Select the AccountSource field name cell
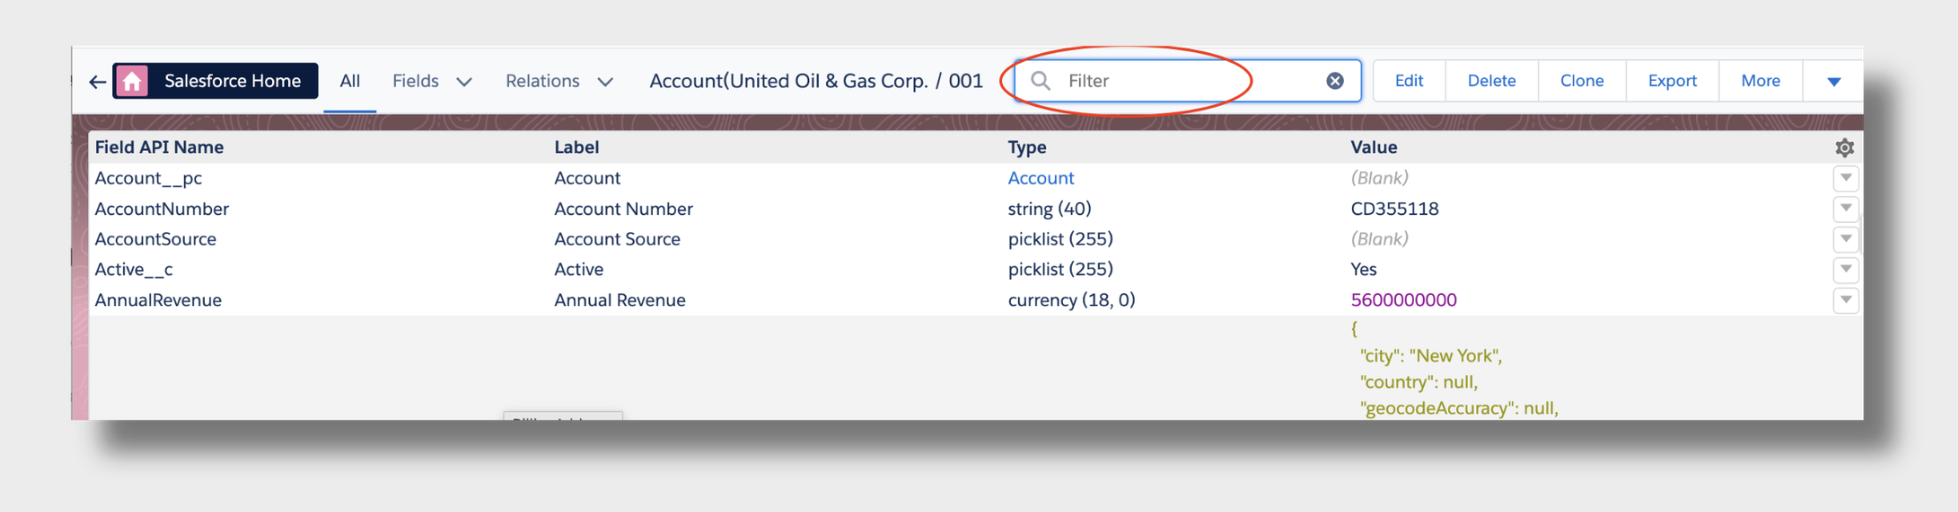Screen dimensions: 1958x512 (x=155, y=239)
